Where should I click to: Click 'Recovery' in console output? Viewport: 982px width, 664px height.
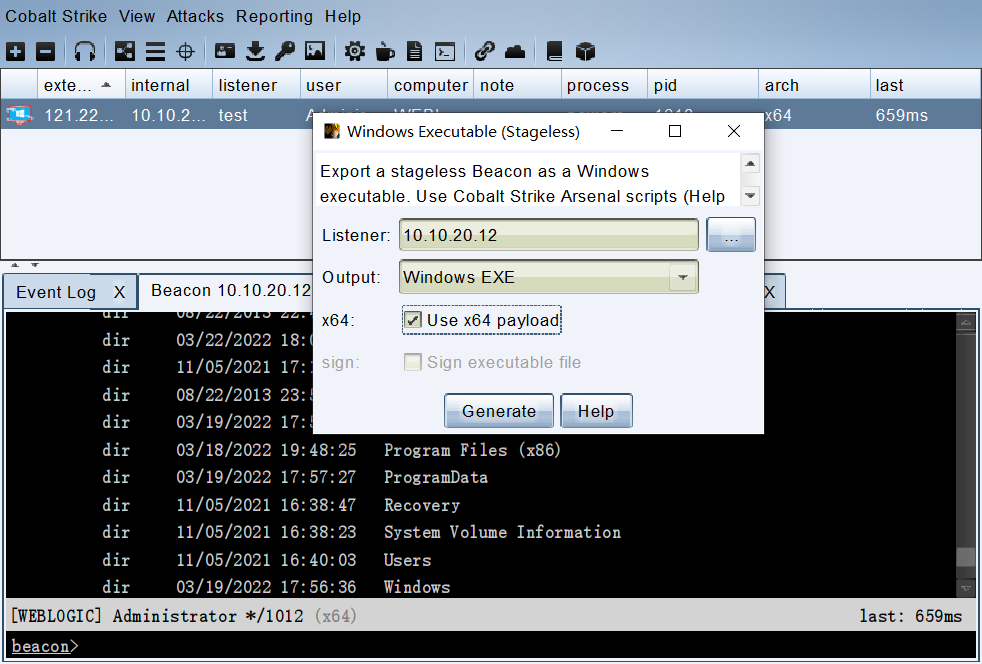coord(422,505)
